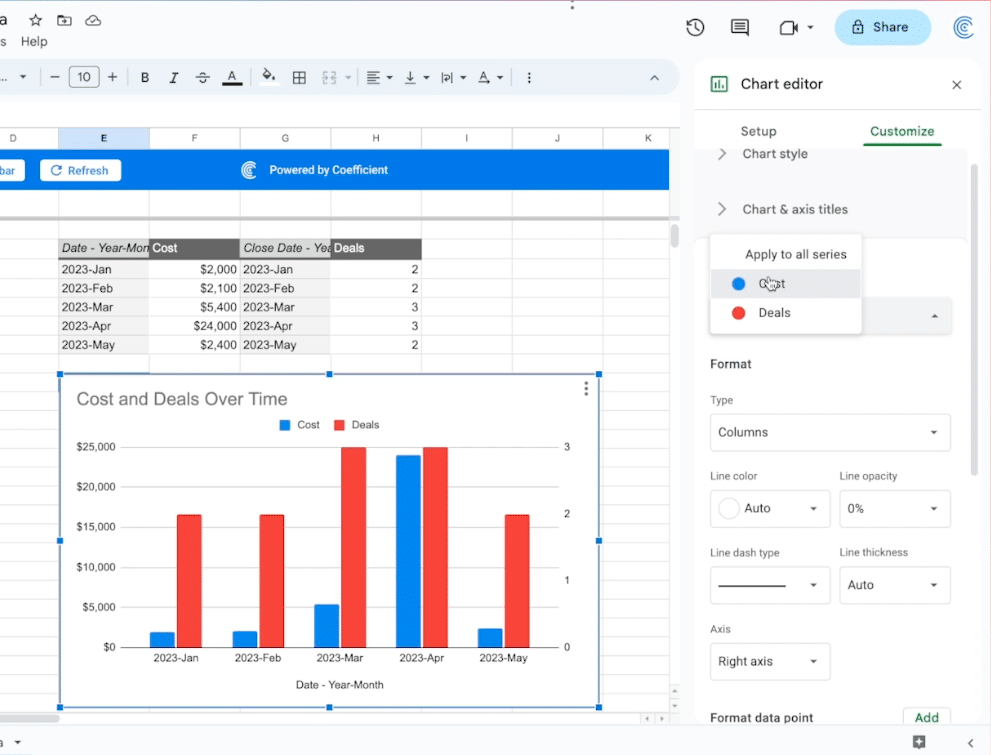Open Coefficient add-on icon in header
Image resolution: width=991 pixels, height=755 pixels.
pyautogui.click(x=963, y=27)
